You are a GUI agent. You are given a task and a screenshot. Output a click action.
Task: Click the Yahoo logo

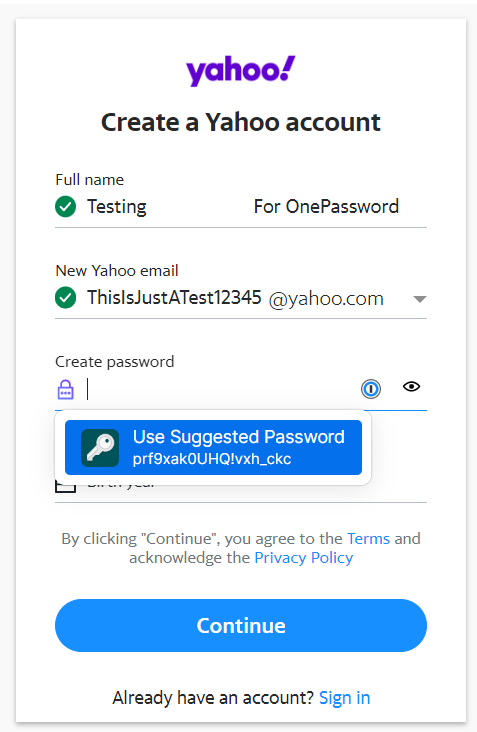pyautogui.click(x=240, y=70)
